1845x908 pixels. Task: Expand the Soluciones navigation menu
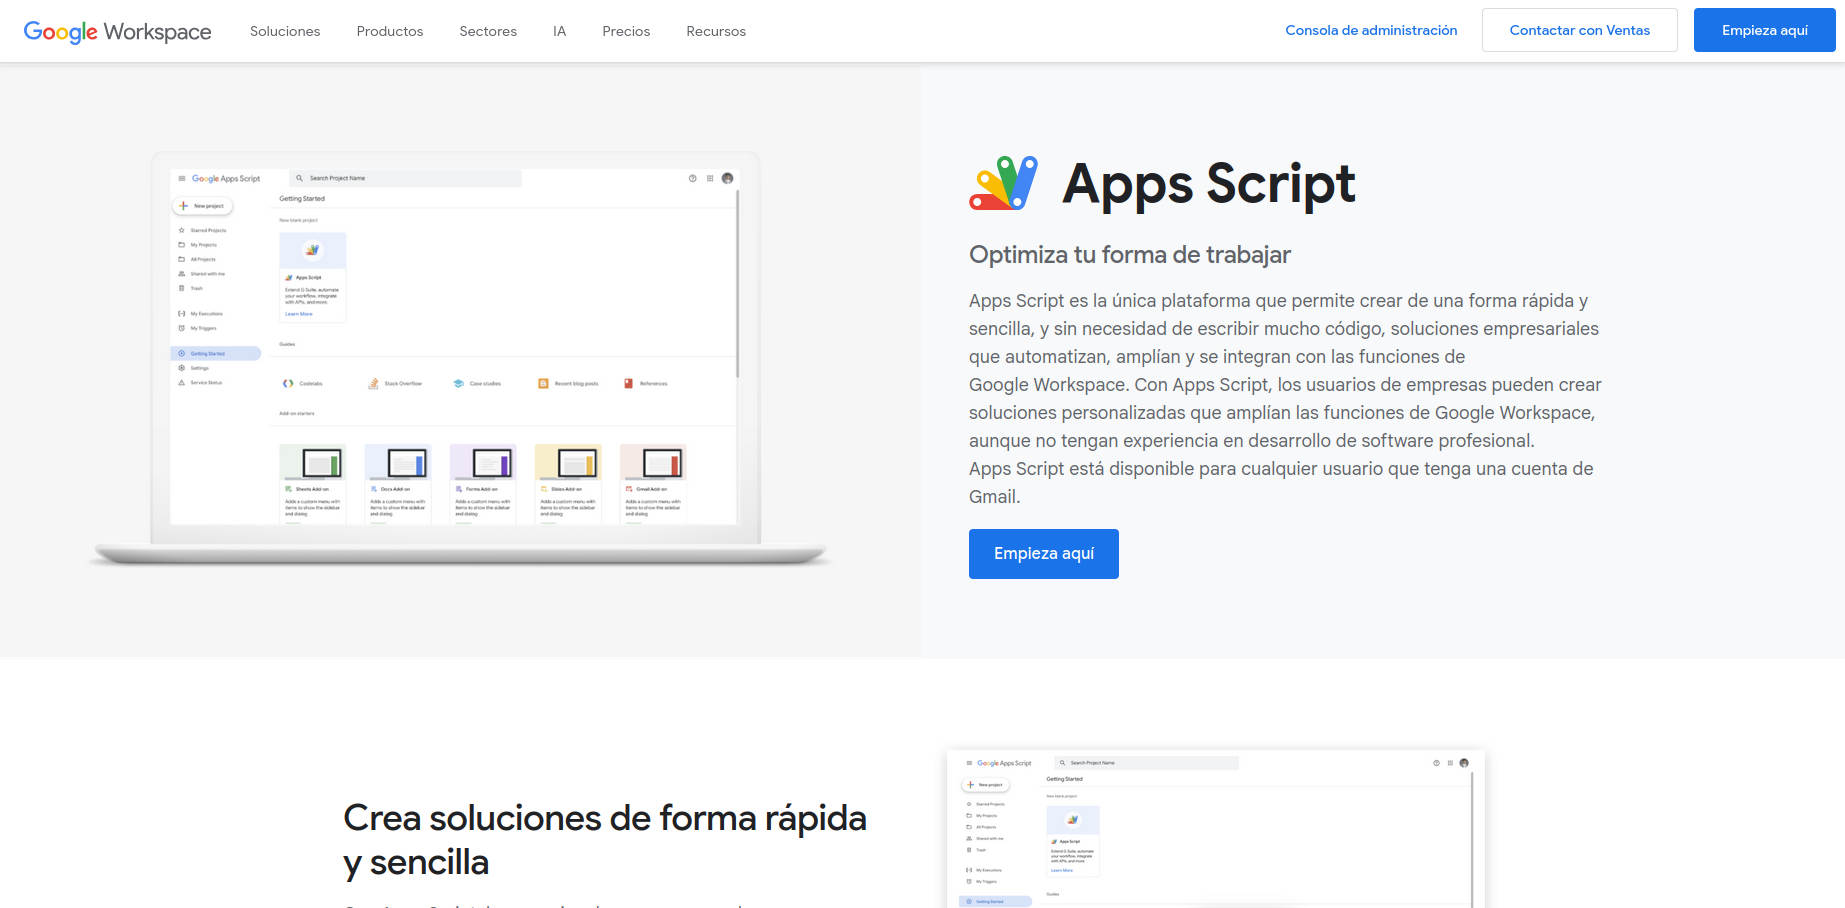[285, 31]
